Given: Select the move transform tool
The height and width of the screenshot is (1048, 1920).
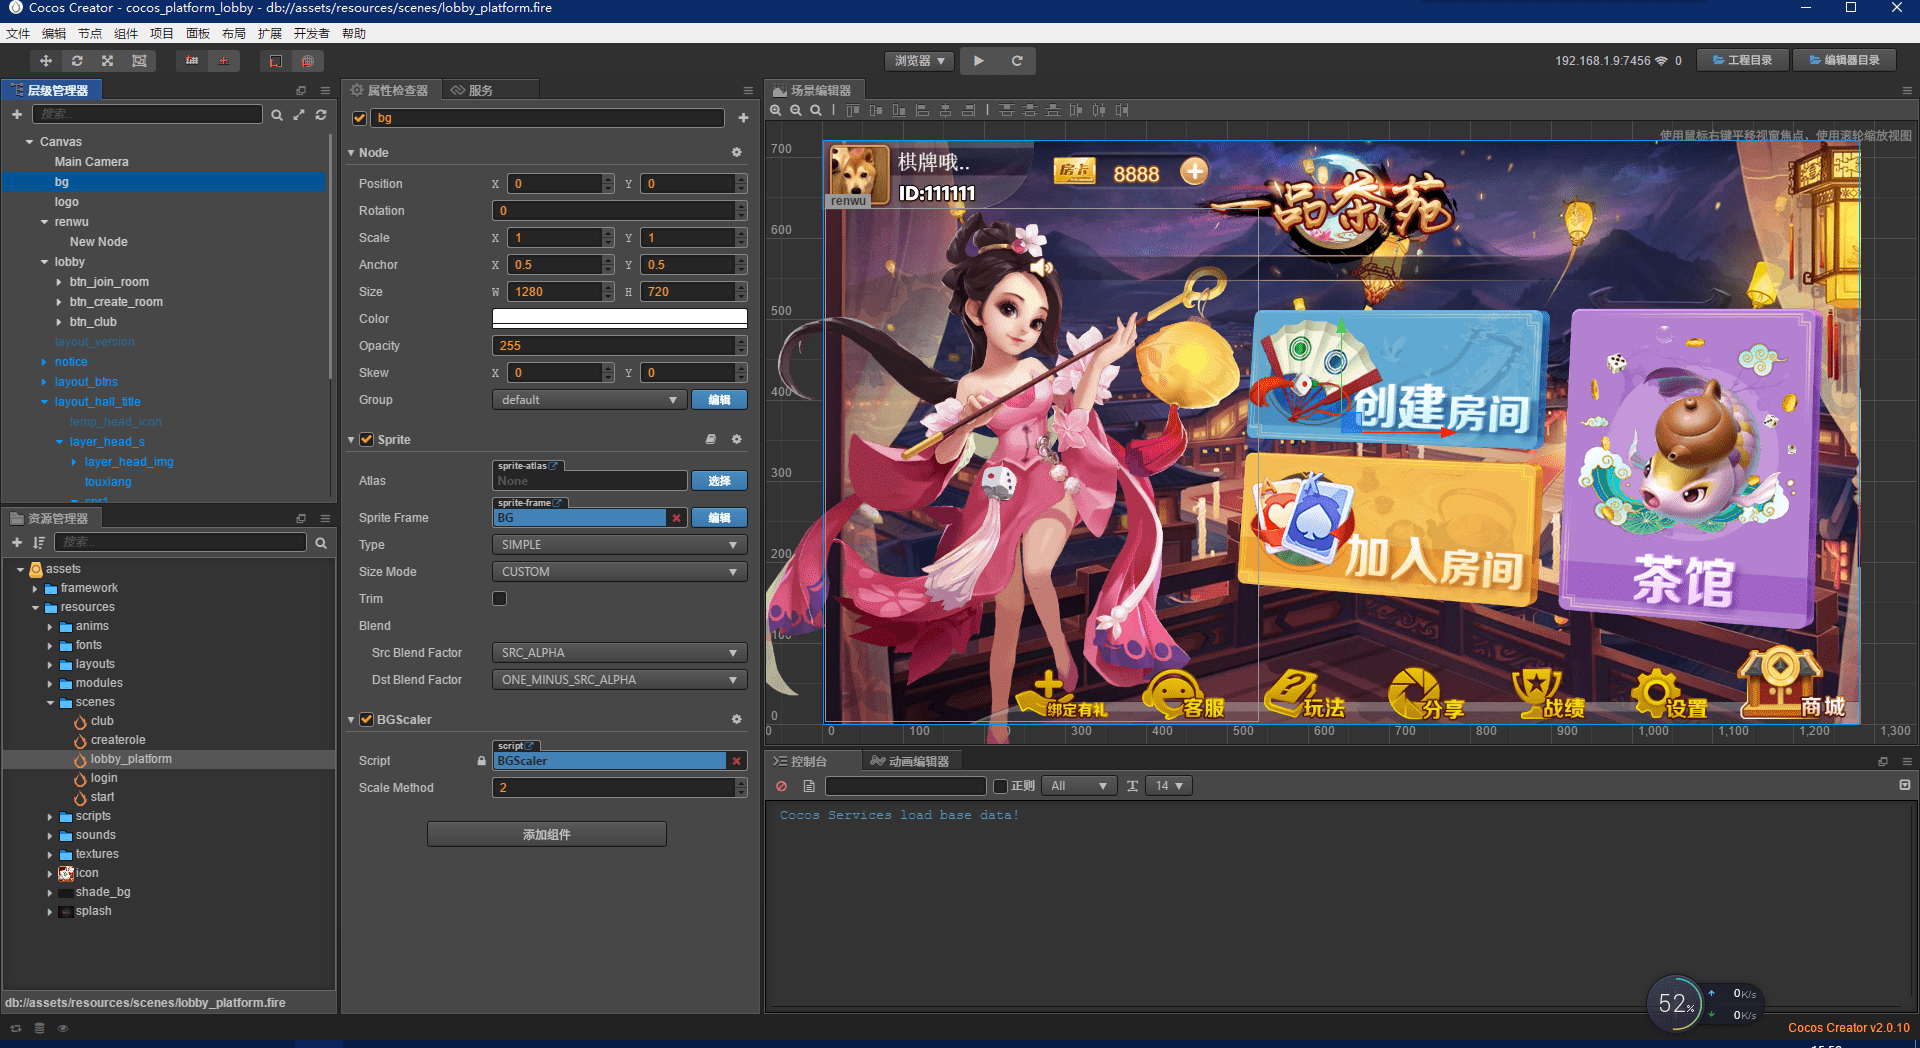Looking at the screenshot, I should 46,61.
